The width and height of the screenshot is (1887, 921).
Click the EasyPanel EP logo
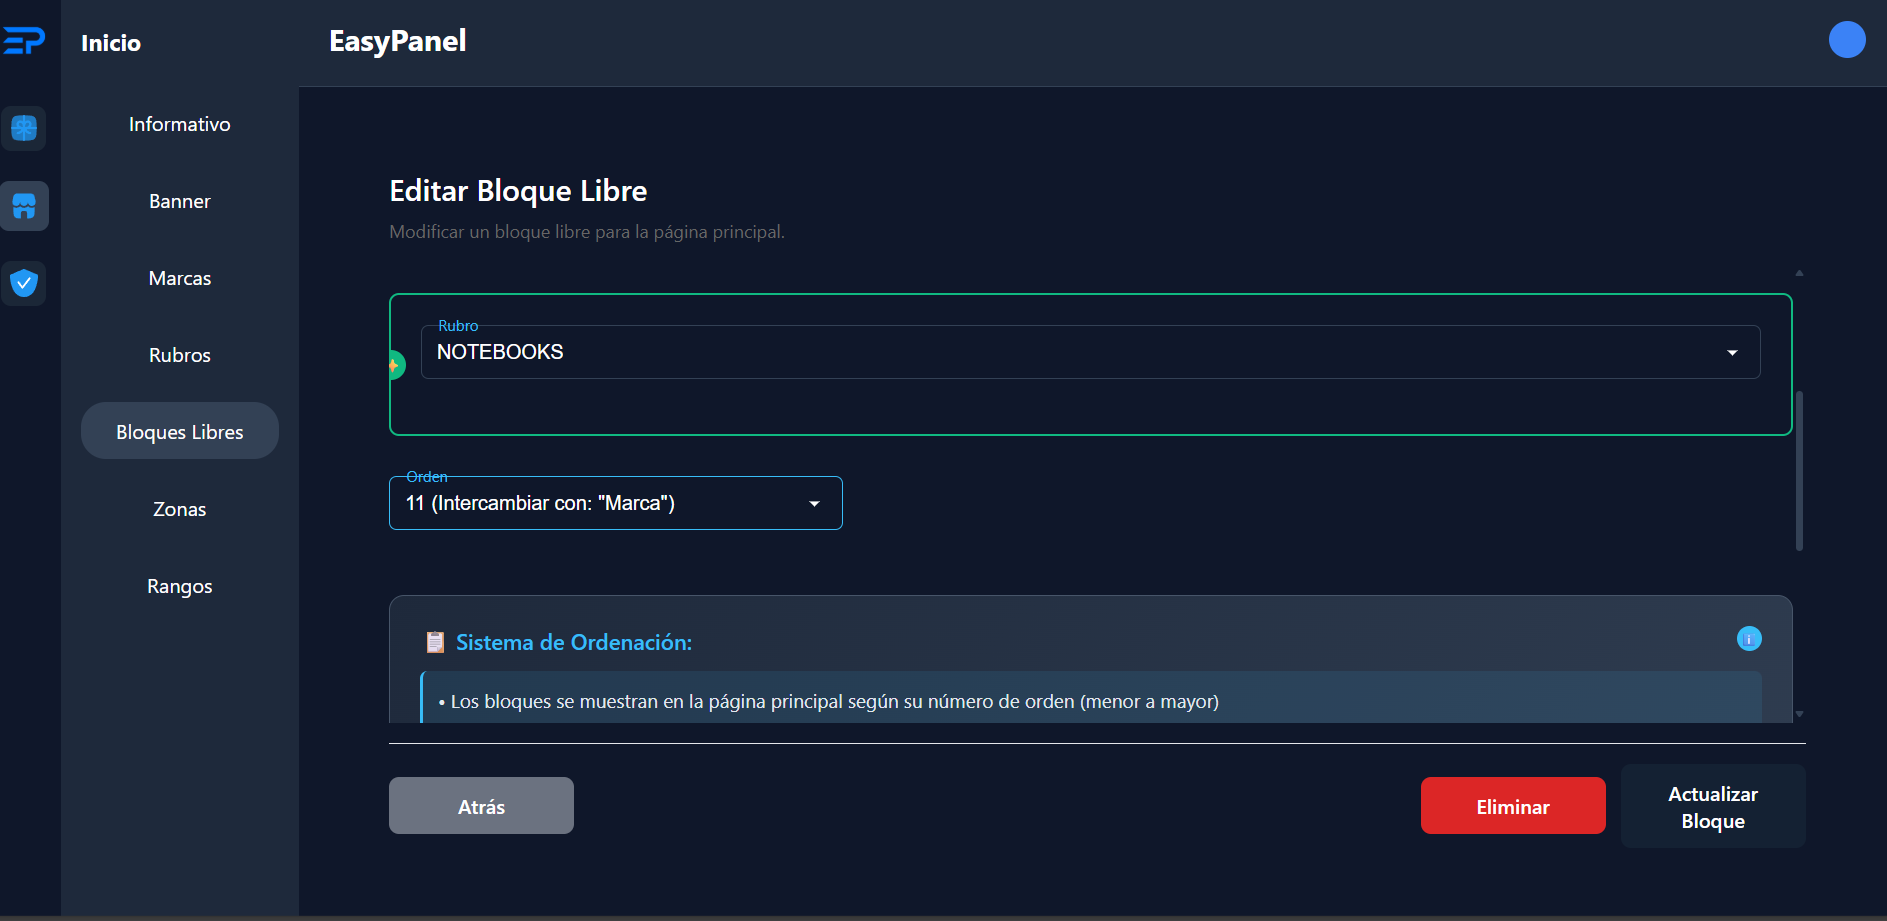pyautogui.click(x=24, y=41)
